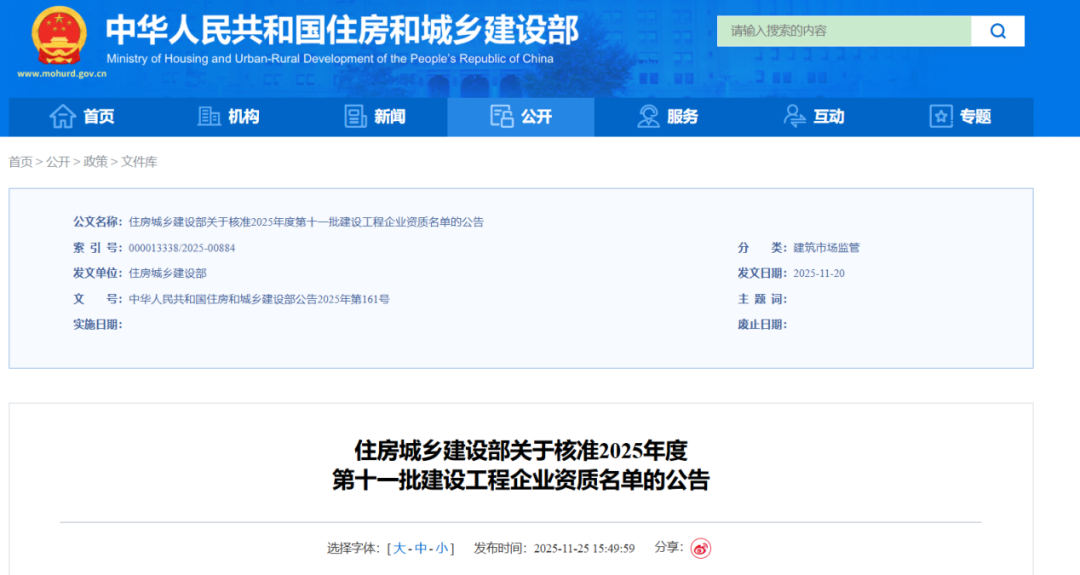Click the house icon for 首页
Viewport: 1080px width, 575px height.
point(63,117)
